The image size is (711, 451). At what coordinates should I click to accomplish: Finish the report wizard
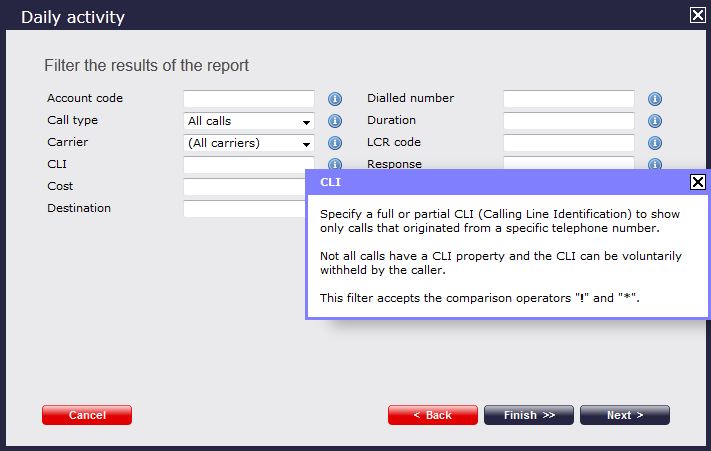pos(529,415)
